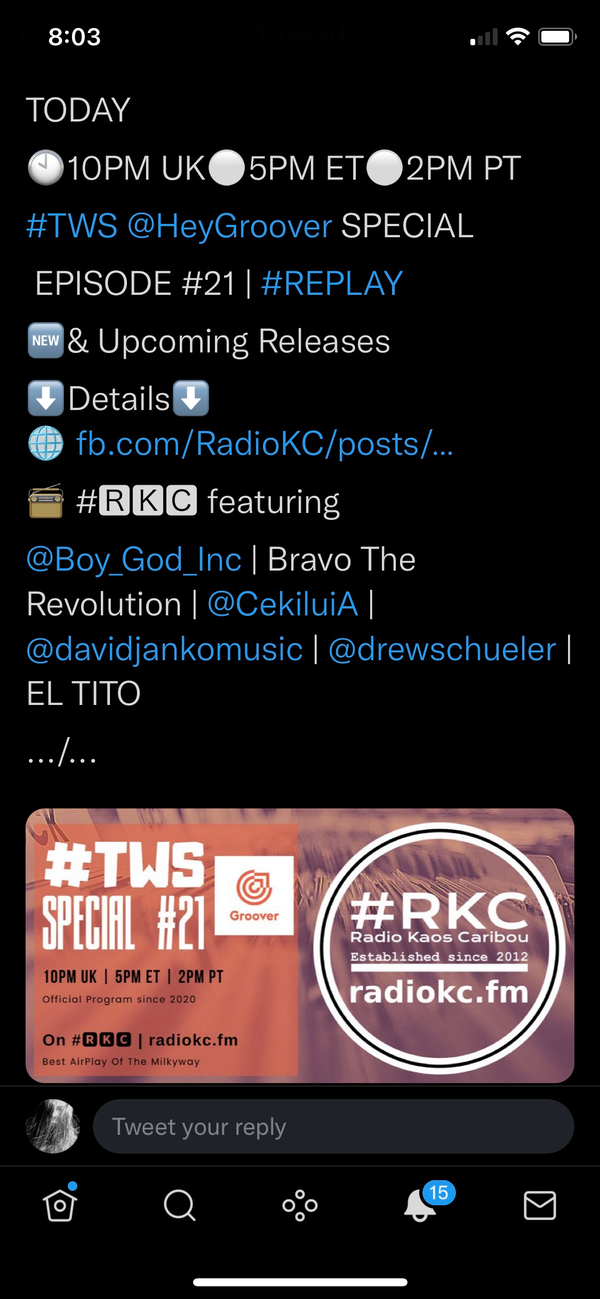Open the #TWS Special #21 banner image
This screenshot has width=600, height=1299.
tap(300, 946)
